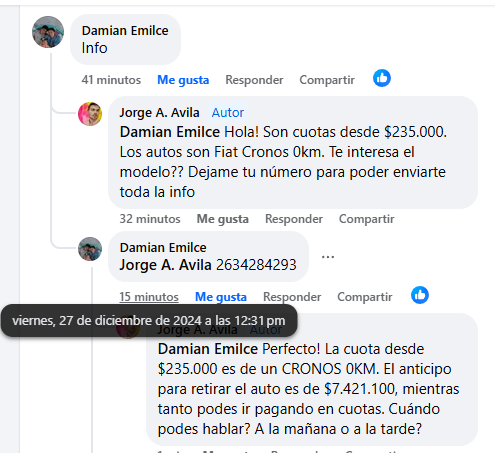Toggle Me gusta on the 15-minute phone number comment

click(x=221, y=297)
